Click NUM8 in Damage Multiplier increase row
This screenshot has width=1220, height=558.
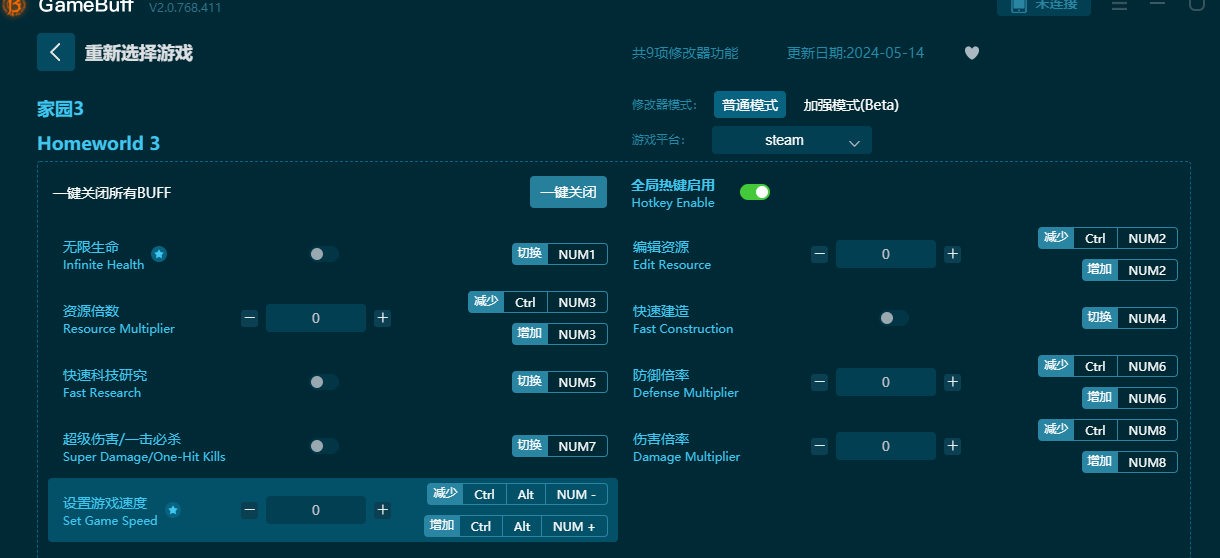(x=1147, y=462)
